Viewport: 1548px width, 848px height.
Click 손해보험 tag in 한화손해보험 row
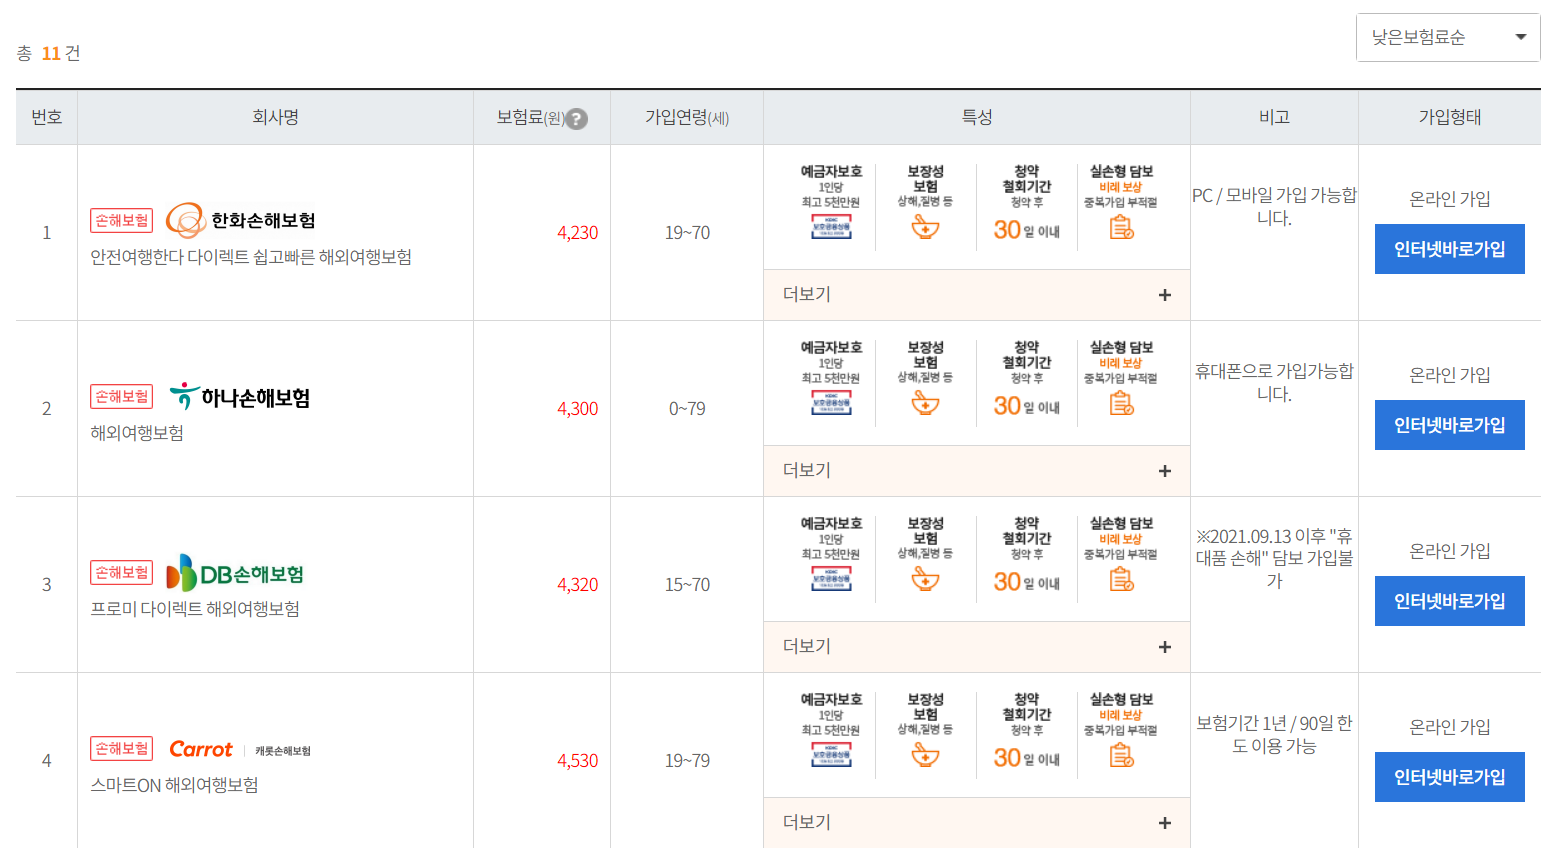click(x=122, y=220)
